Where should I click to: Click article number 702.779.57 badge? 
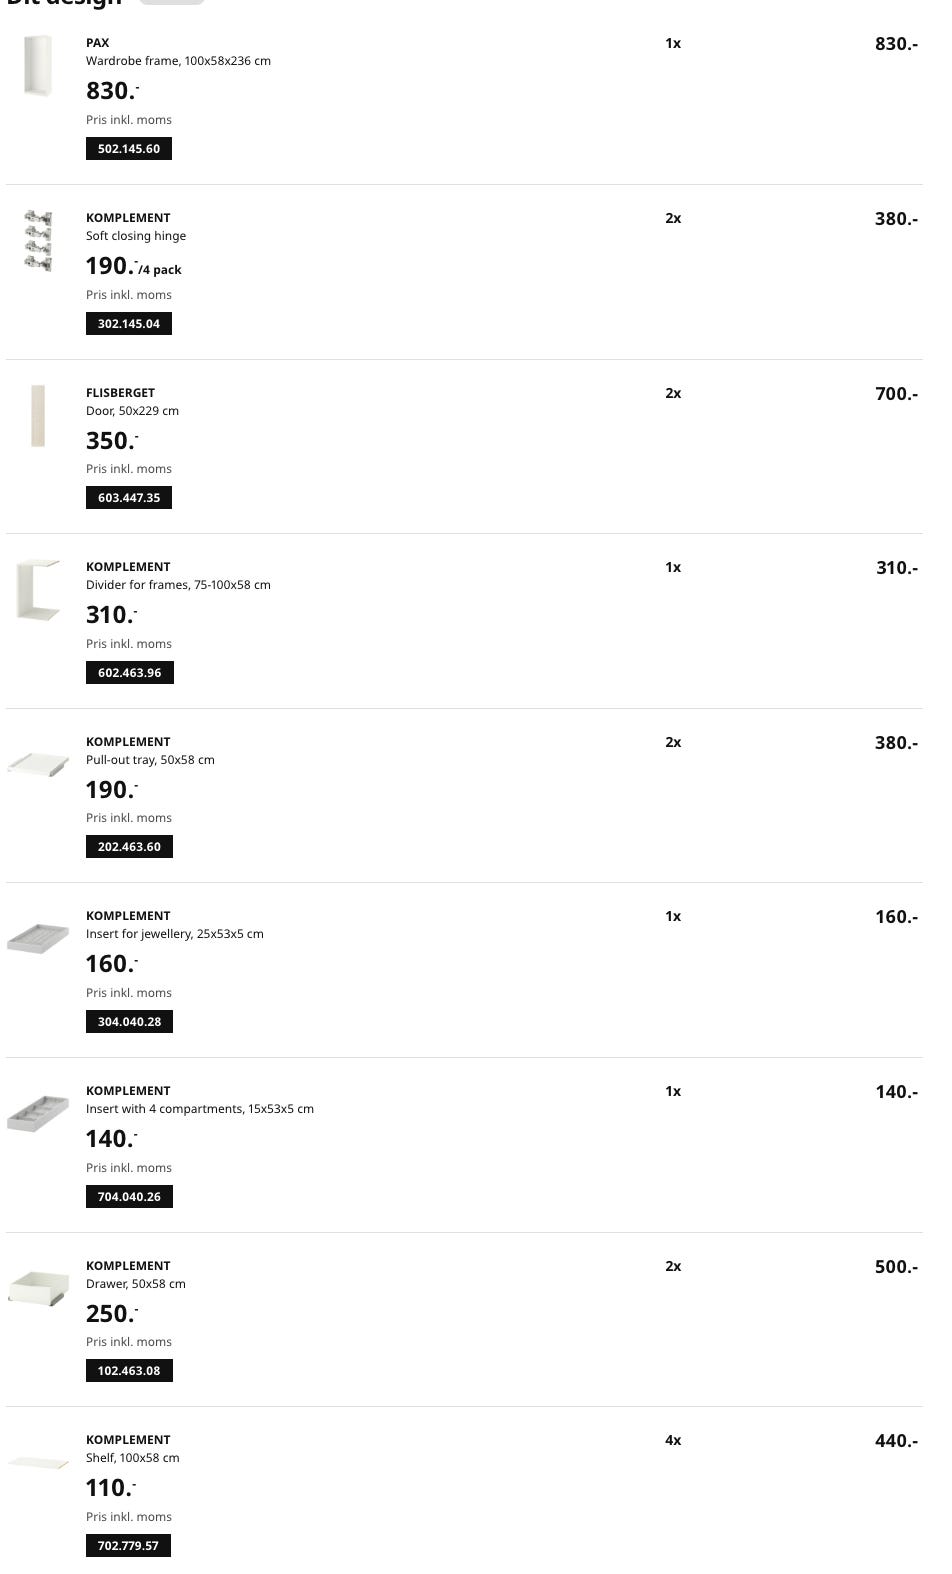(128, 1546)
